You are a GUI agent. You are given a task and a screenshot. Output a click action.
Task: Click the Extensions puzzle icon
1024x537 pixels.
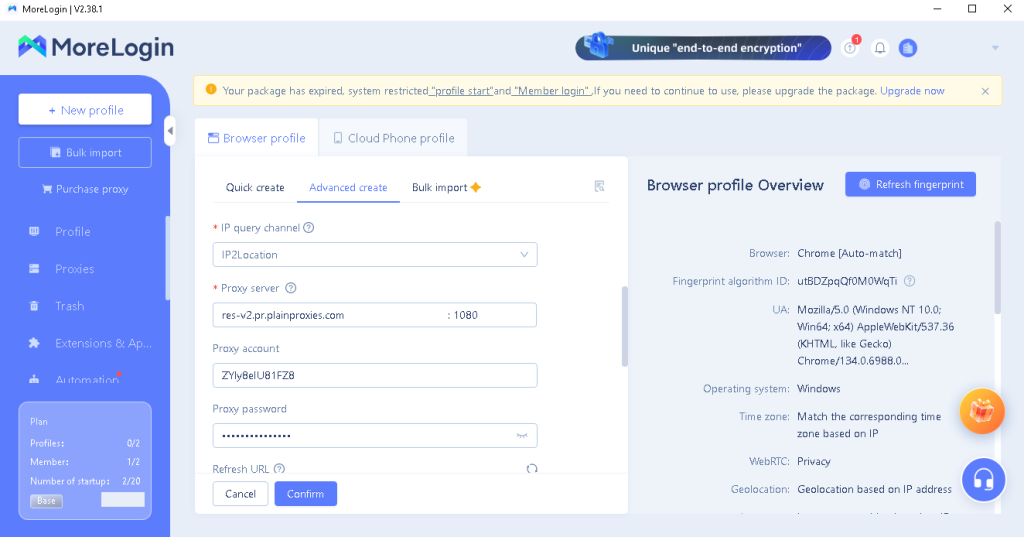[x=34, y=343]
